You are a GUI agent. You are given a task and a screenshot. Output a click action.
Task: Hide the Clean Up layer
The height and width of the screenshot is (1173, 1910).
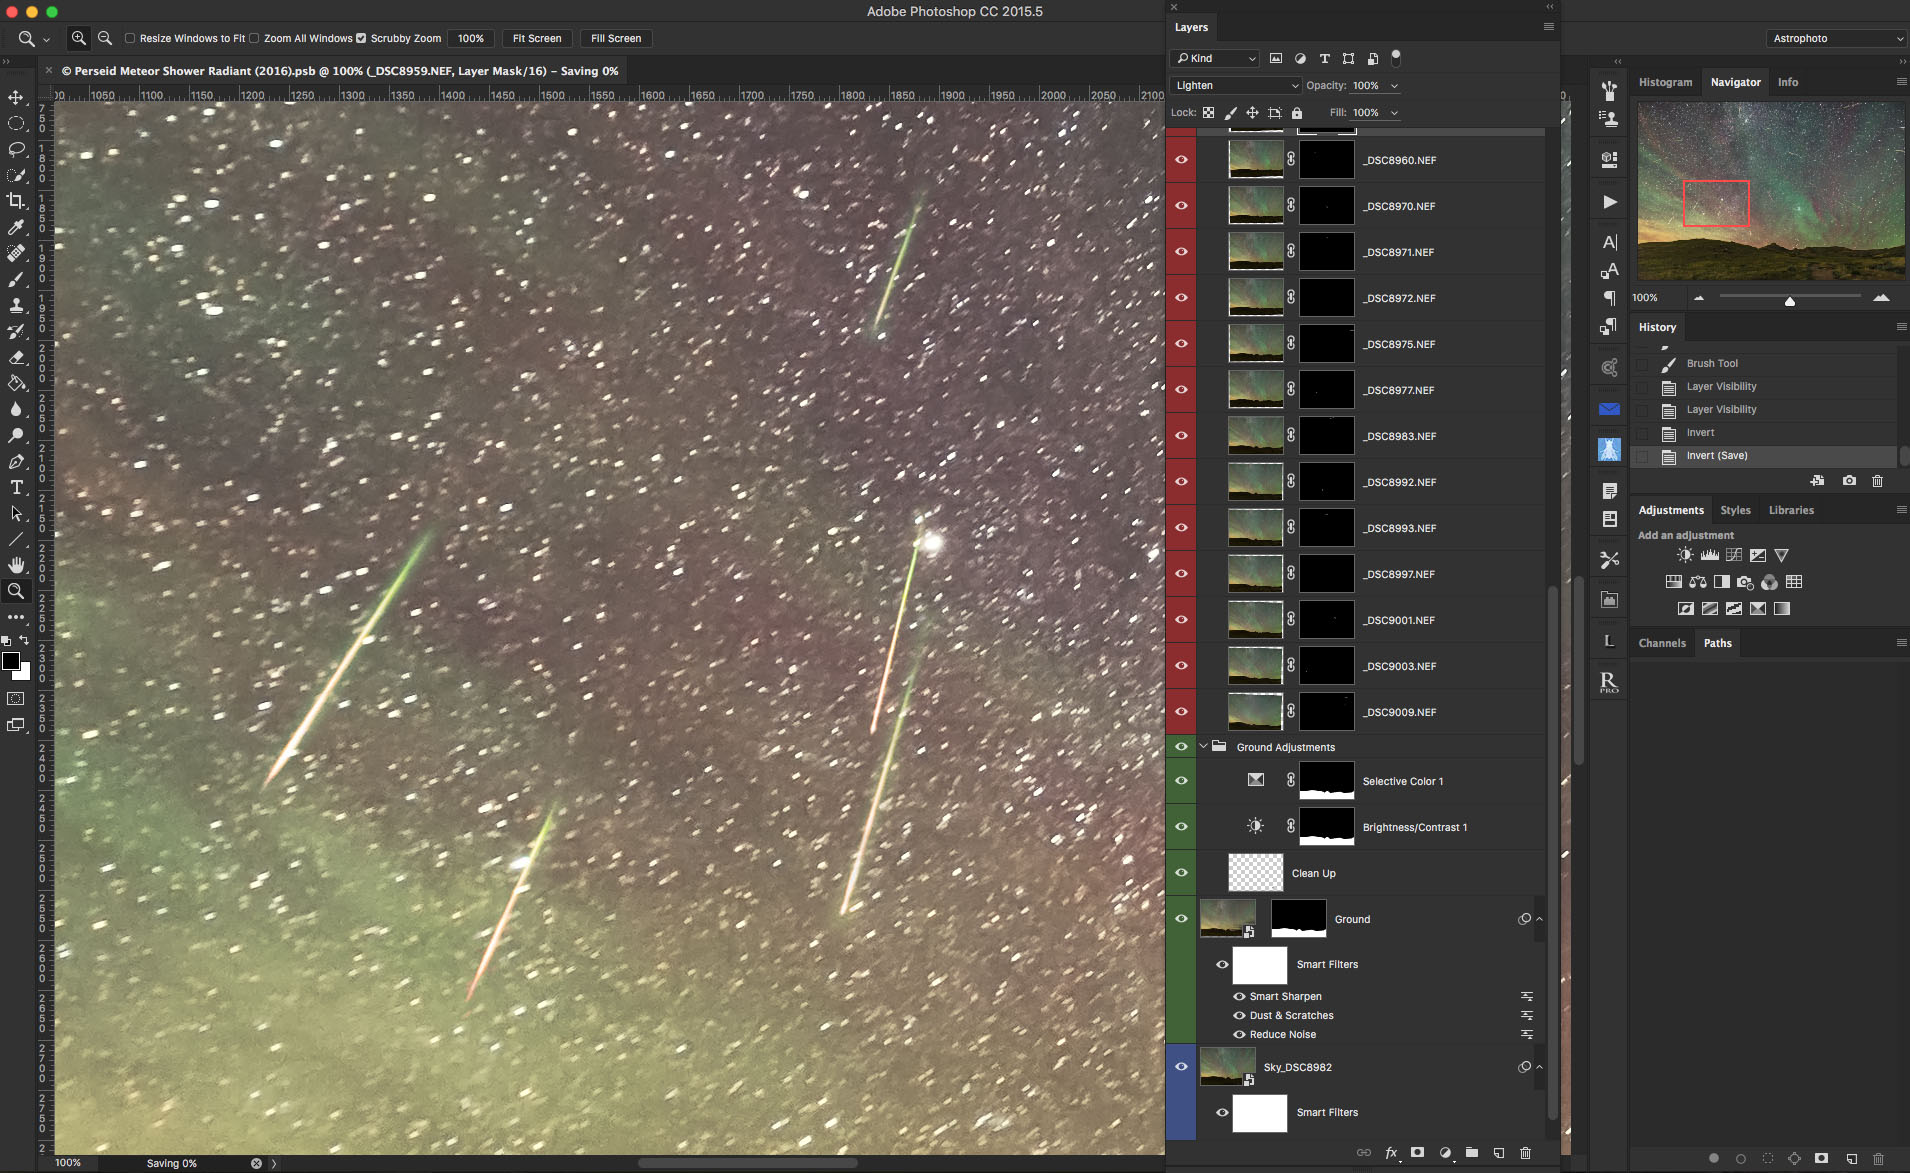(1181, 873)
